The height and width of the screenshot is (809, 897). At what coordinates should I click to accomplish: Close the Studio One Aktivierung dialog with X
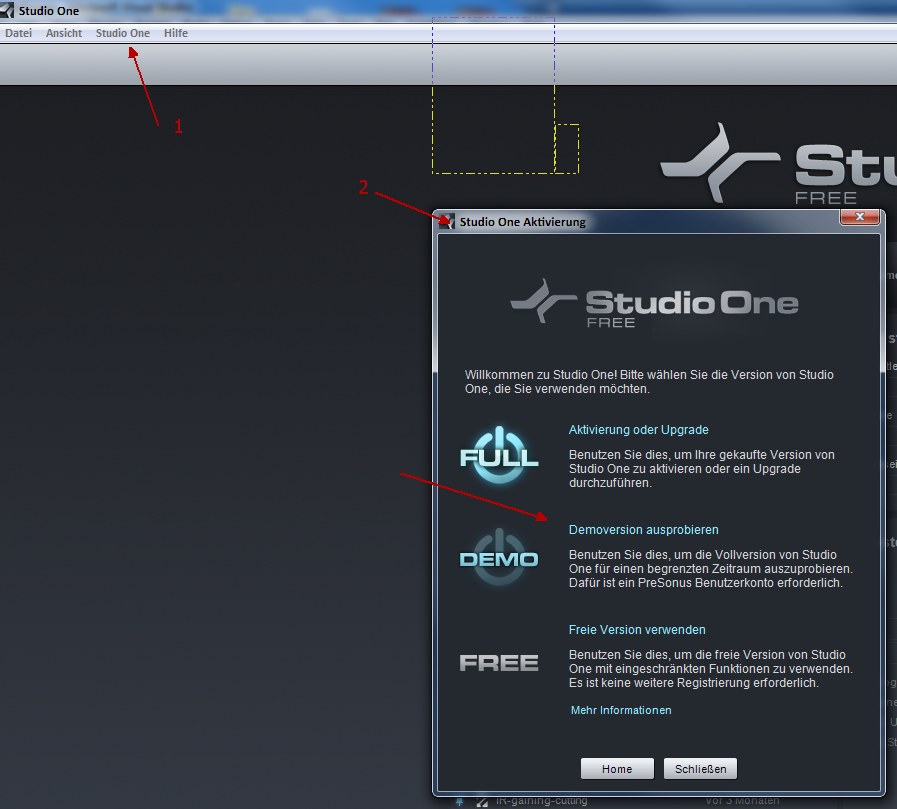(859, 216)
